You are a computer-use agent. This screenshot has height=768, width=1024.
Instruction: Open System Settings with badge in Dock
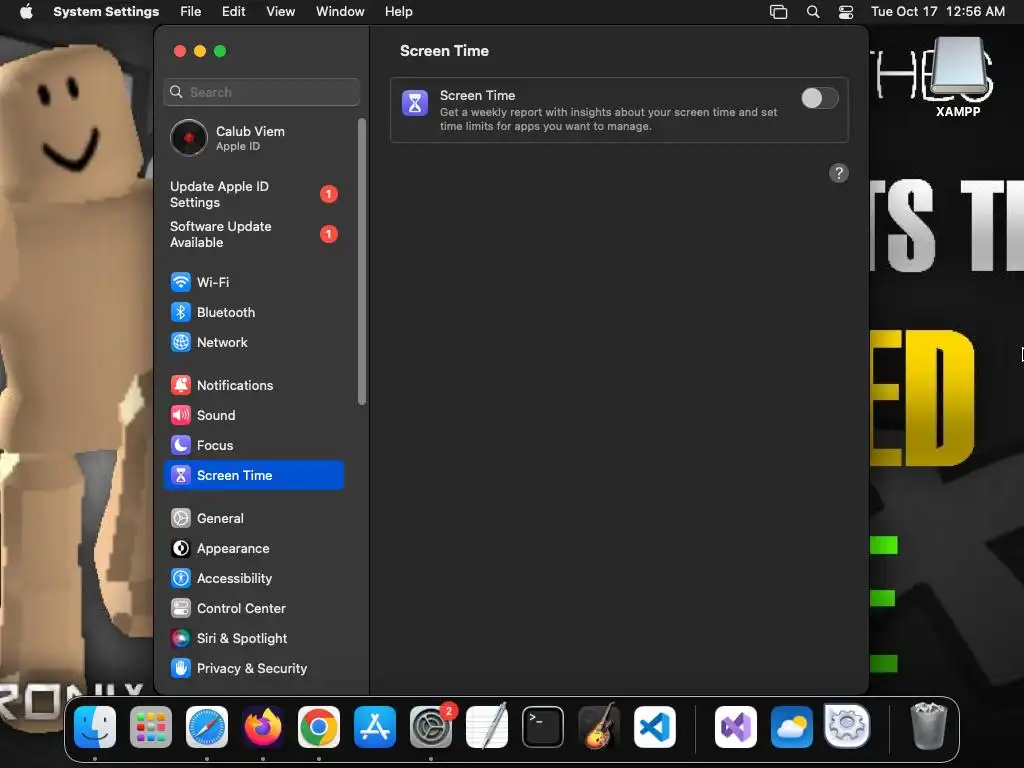431,727
